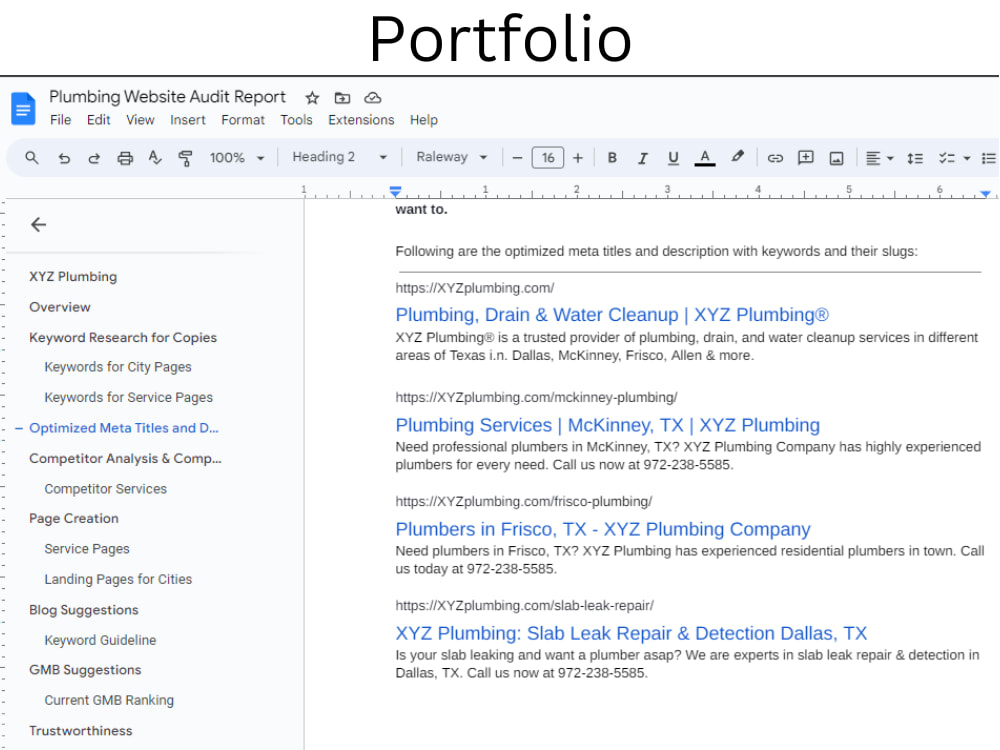
Task: Open the checklist options dropdown arrow
Action: coord(967,158)
